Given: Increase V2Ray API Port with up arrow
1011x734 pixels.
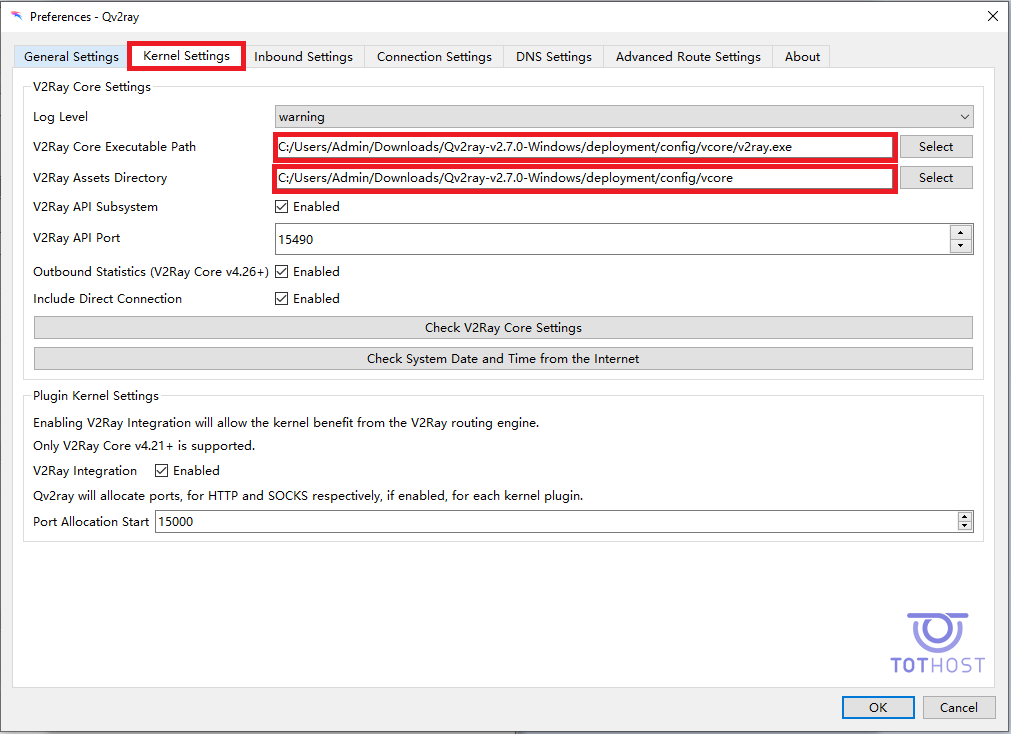Looking at the screenshot, I should 961,233.
